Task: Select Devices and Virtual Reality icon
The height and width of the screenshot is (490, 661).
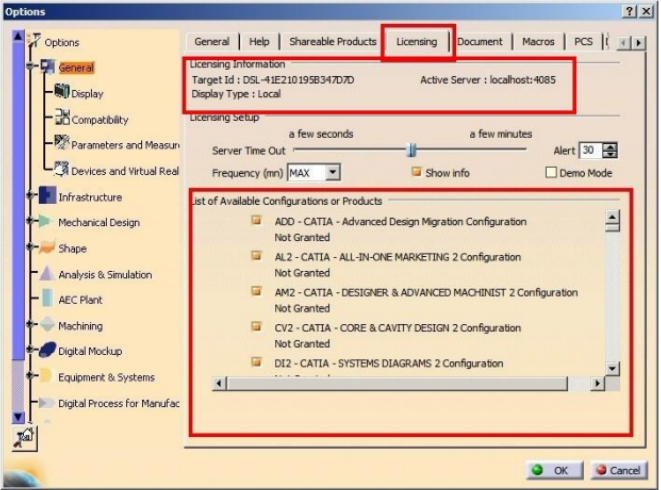Action: (61, 170)
